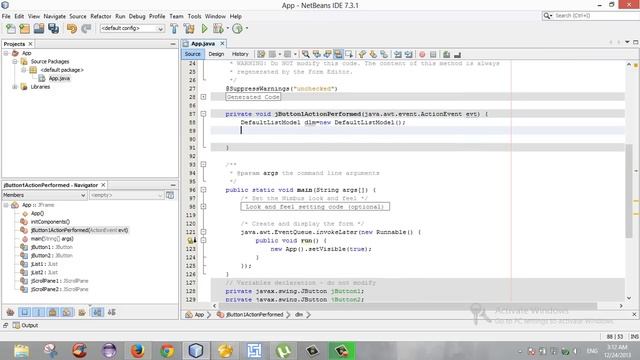This screenshot has height=360, width=640.
Task: Select jButton2 : JButton in Navigator
Action: pyautogui.click(x=51, y=256)
